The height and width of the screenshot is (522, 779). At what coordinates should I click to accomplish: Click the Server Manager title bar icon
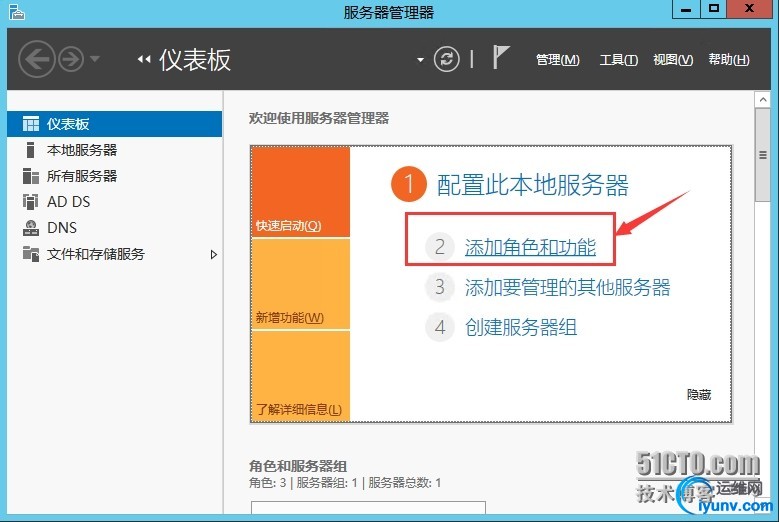point(16,11)
